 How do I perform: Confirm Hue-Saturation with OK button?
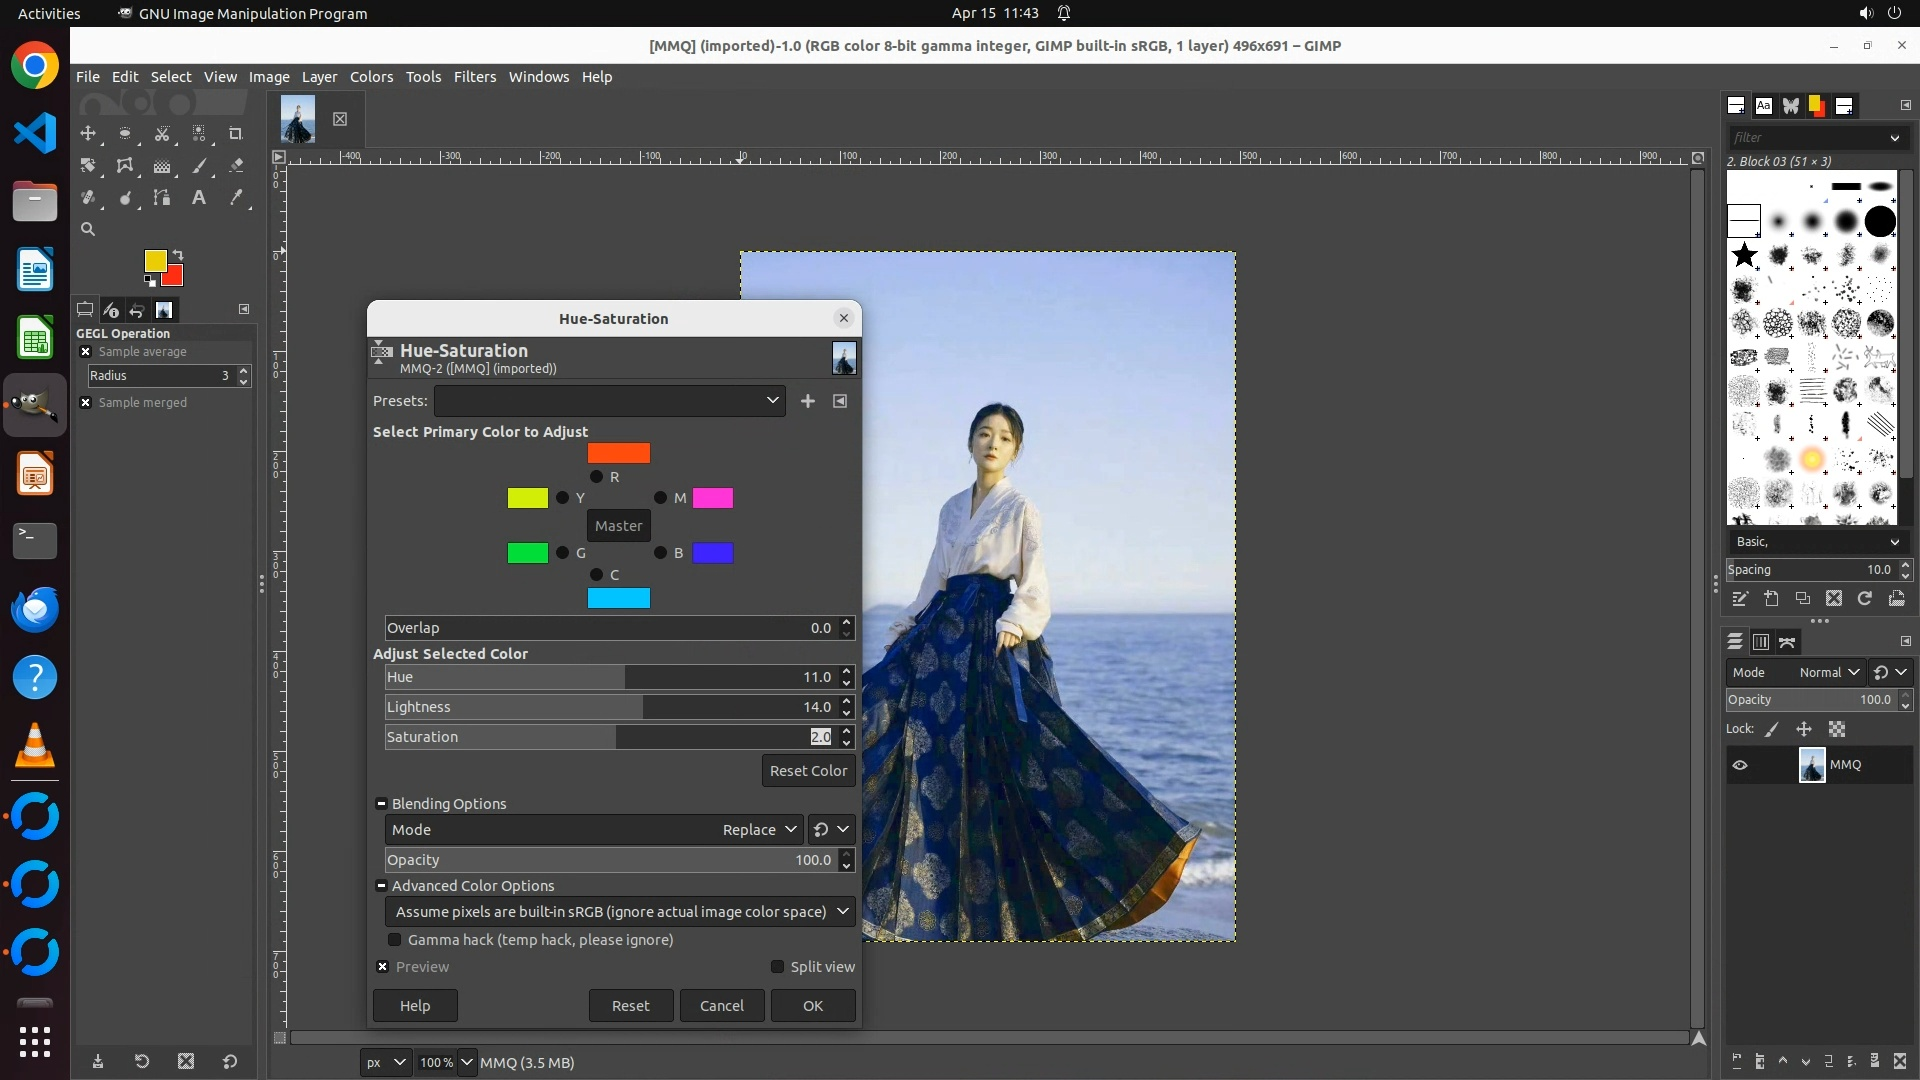pyautogui.click(x=812, y=1006)
